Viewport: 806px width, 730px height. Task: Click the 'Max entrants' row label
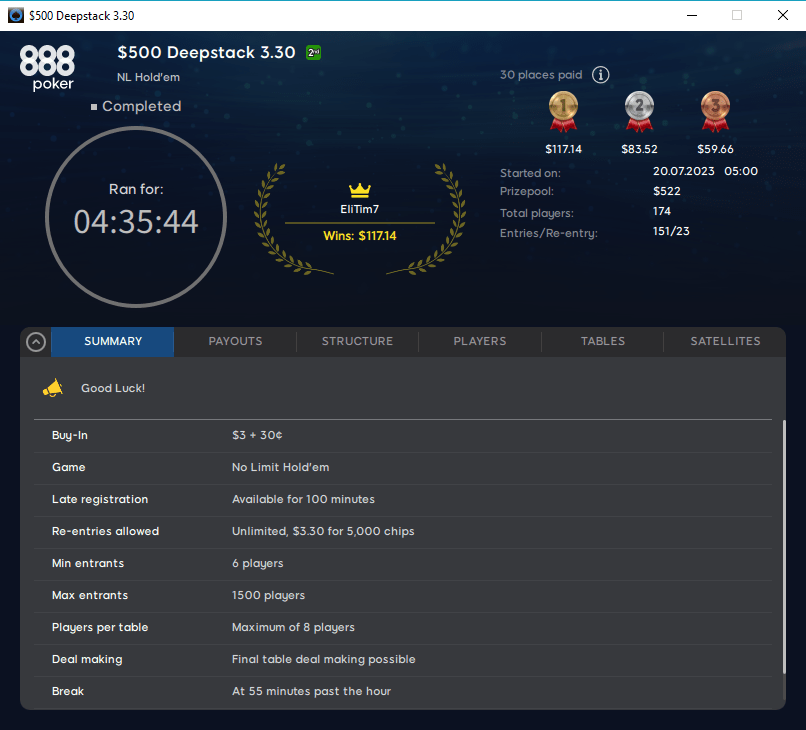click(90, 595)
